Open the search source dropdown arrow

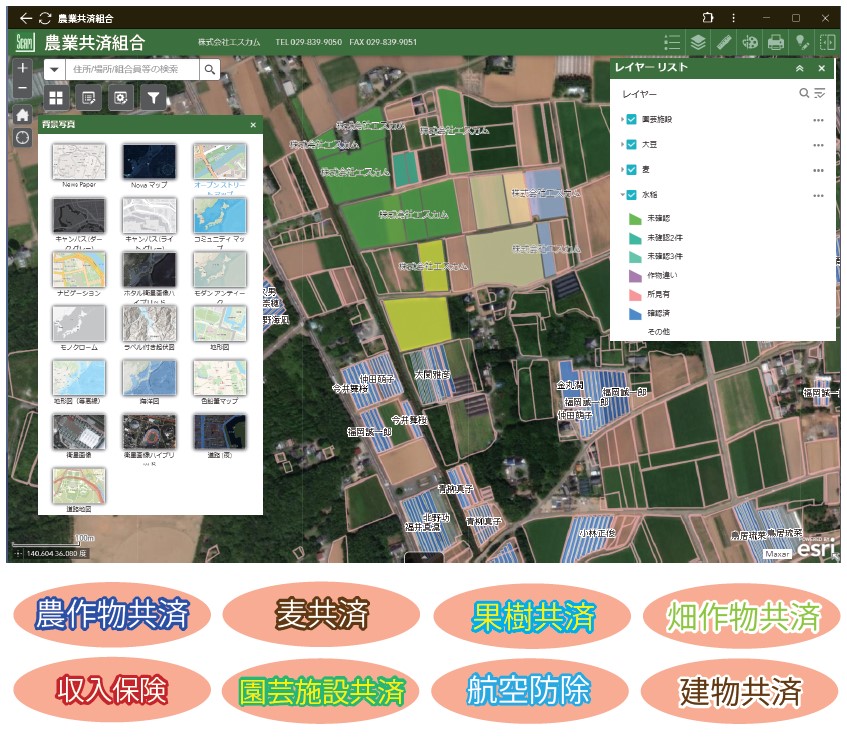pos(52,69)
